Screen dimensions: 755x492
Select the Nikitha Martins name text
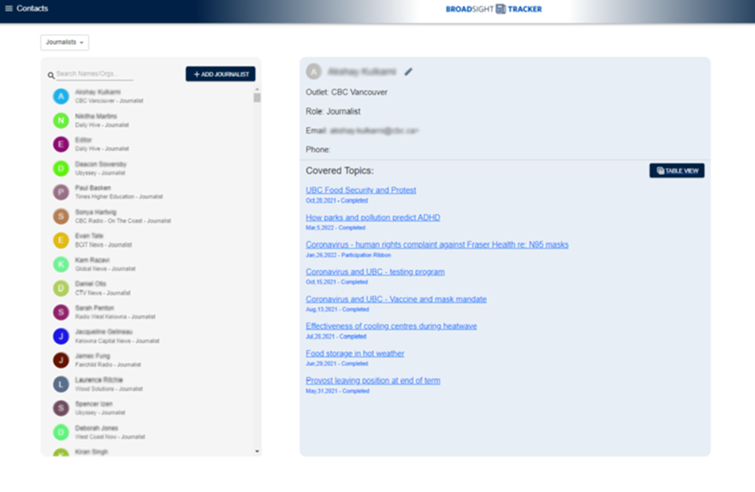[96, 117]
